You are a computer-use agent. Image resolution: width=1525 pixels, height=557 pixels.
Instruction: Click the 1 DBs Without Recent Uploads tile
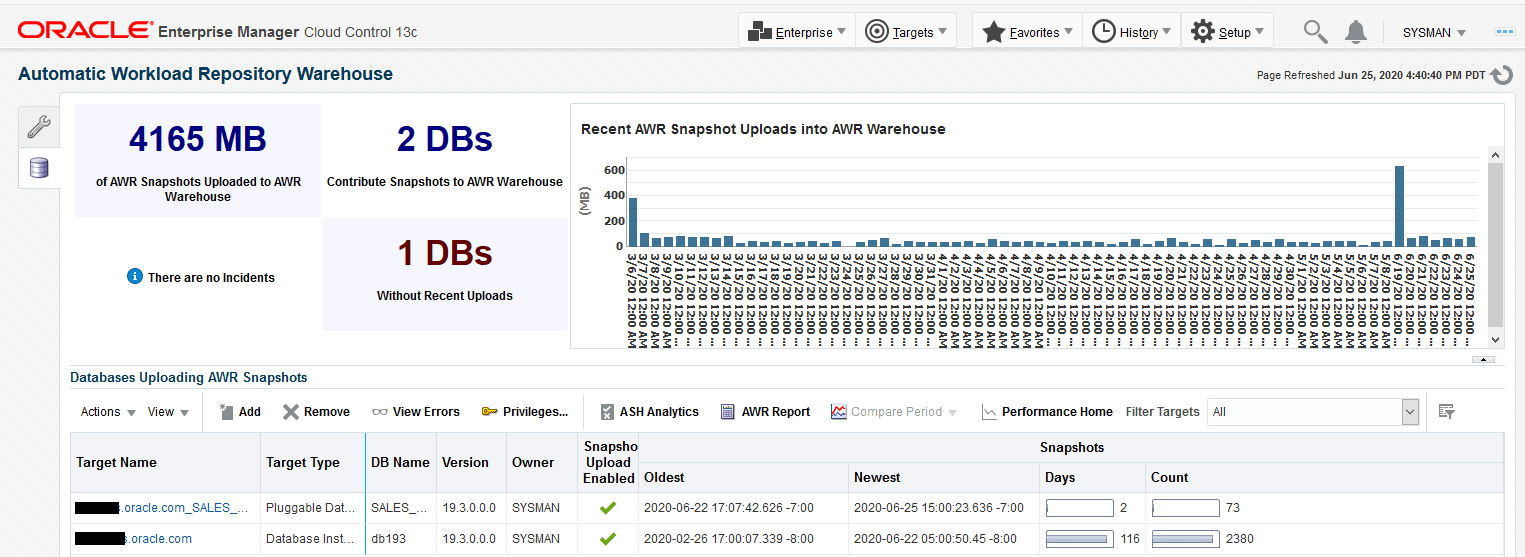pyautogui.click(x=445, y=274)
